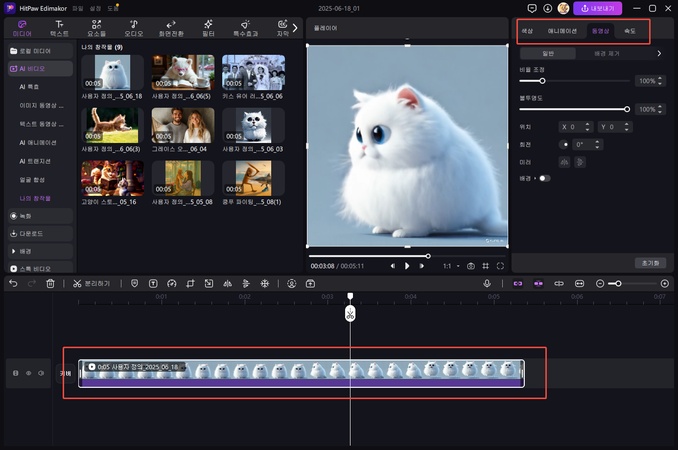Enter fullscreen preview mode

(500, 266)
